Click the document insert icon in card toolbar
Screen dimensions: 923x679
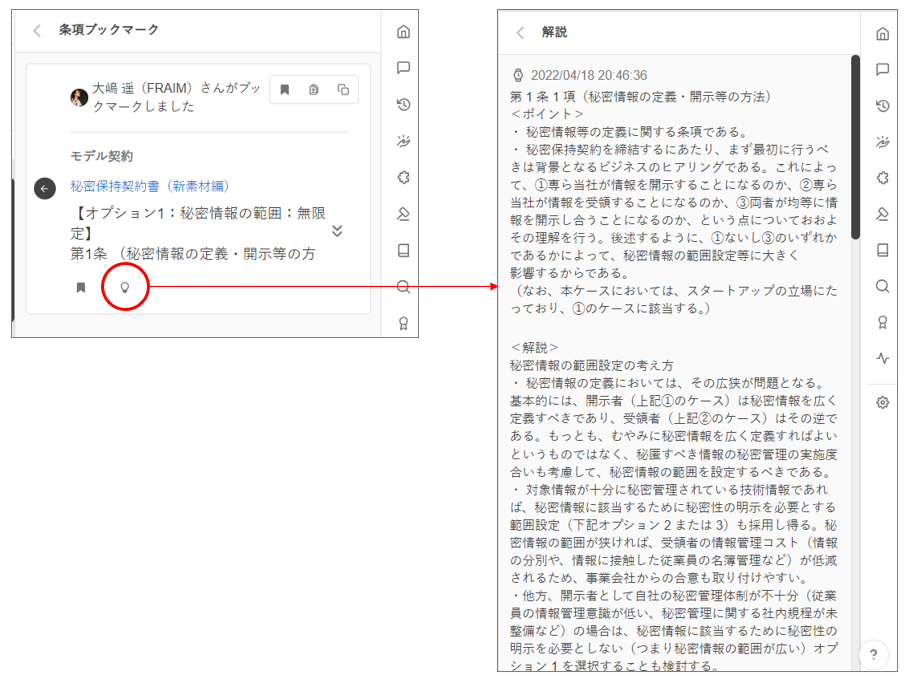point(314,90)
